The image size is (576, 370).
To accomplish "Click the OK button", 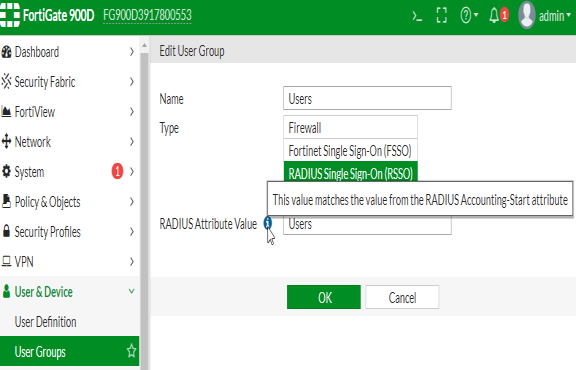I will point(324,297).
